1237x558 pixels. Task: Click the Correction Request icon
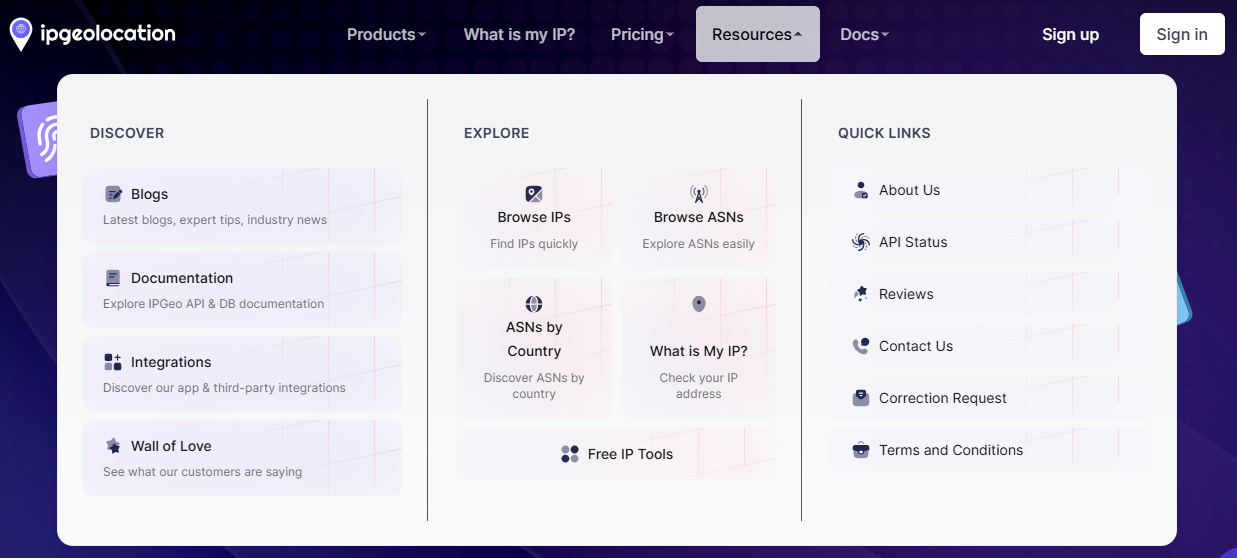861,398
